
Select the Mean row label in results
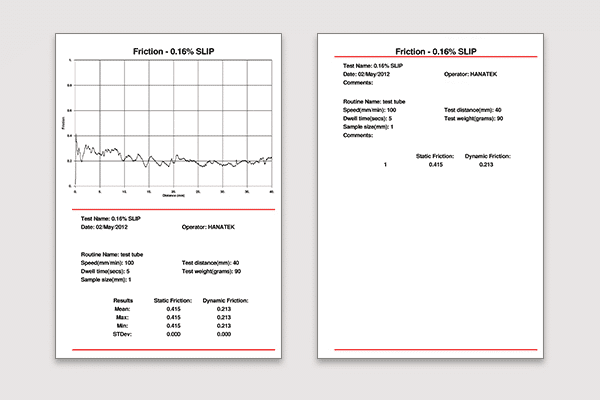tap(124, 309)
